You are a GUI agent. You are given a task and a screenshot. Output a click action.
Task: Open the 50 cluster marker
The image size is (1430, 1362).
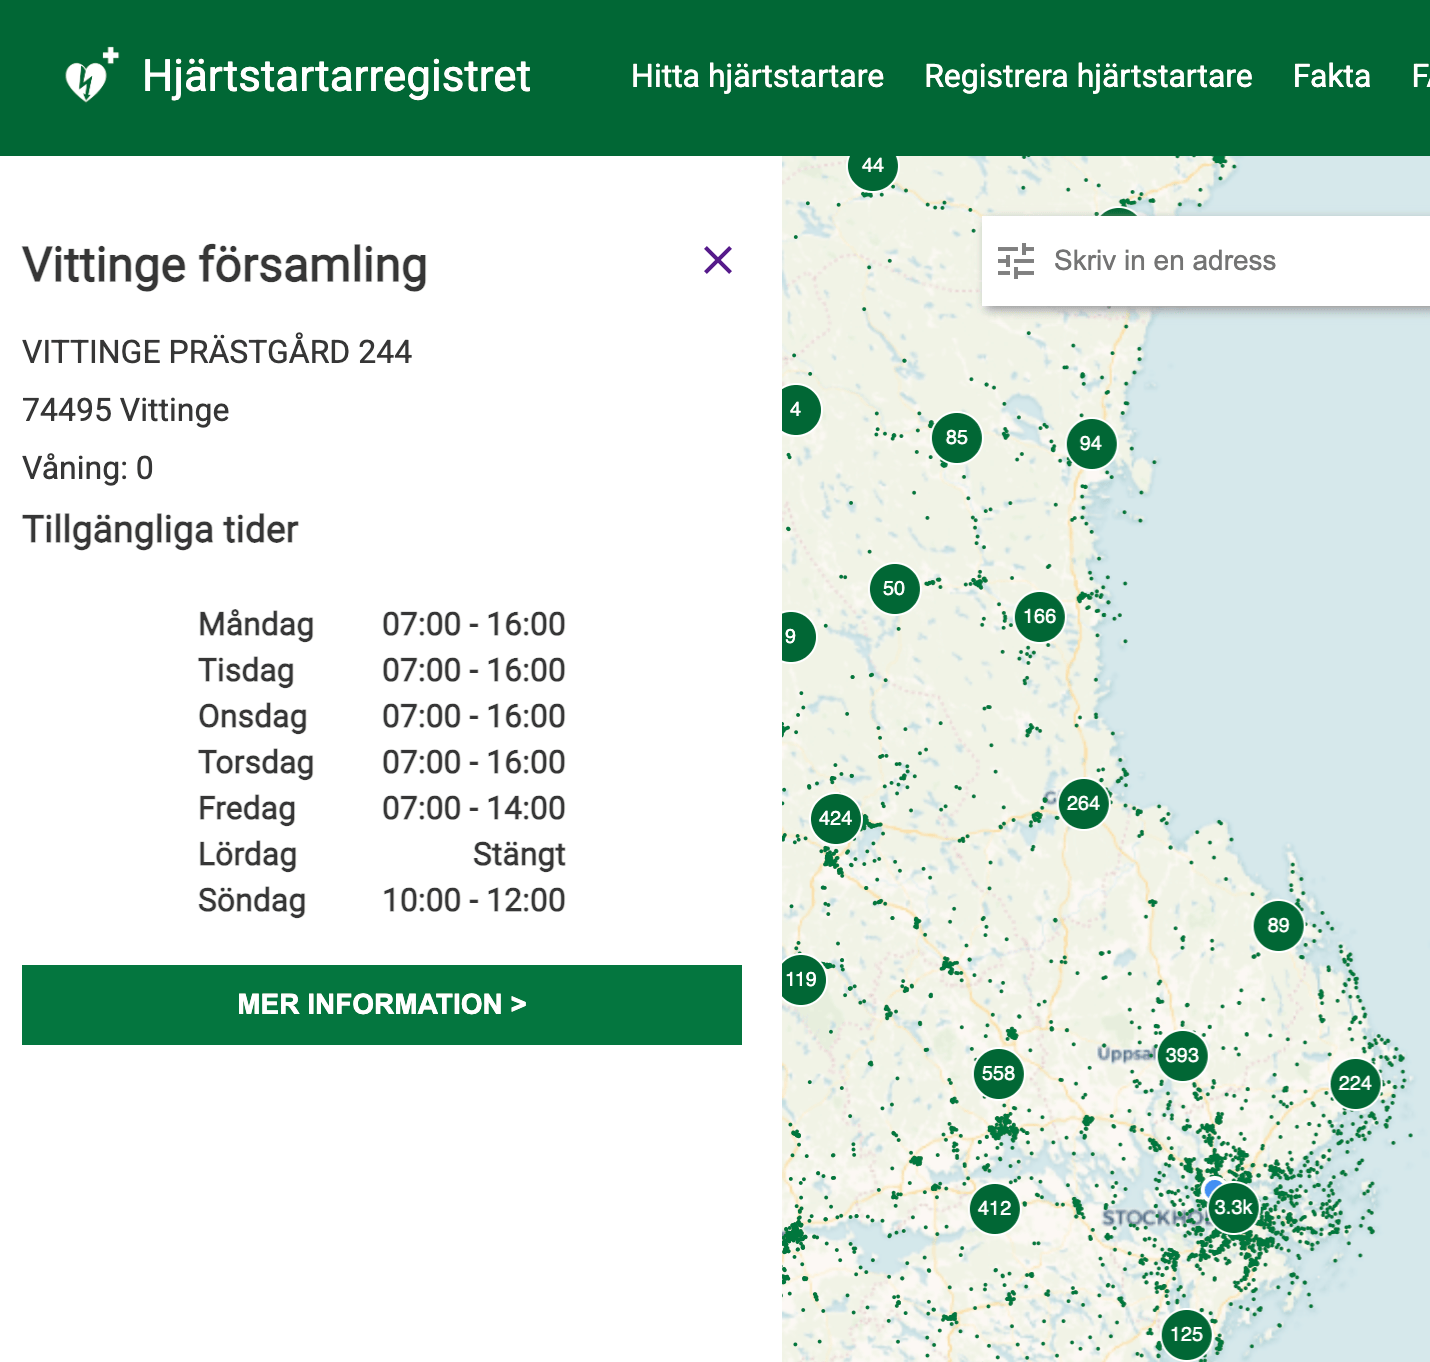(x=894, y=589)
